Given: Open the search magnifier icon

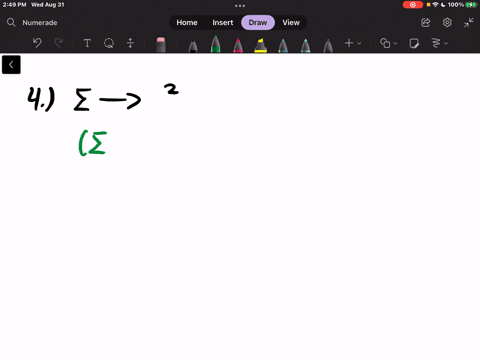Looking at the screenshot, I should [11, 22].
